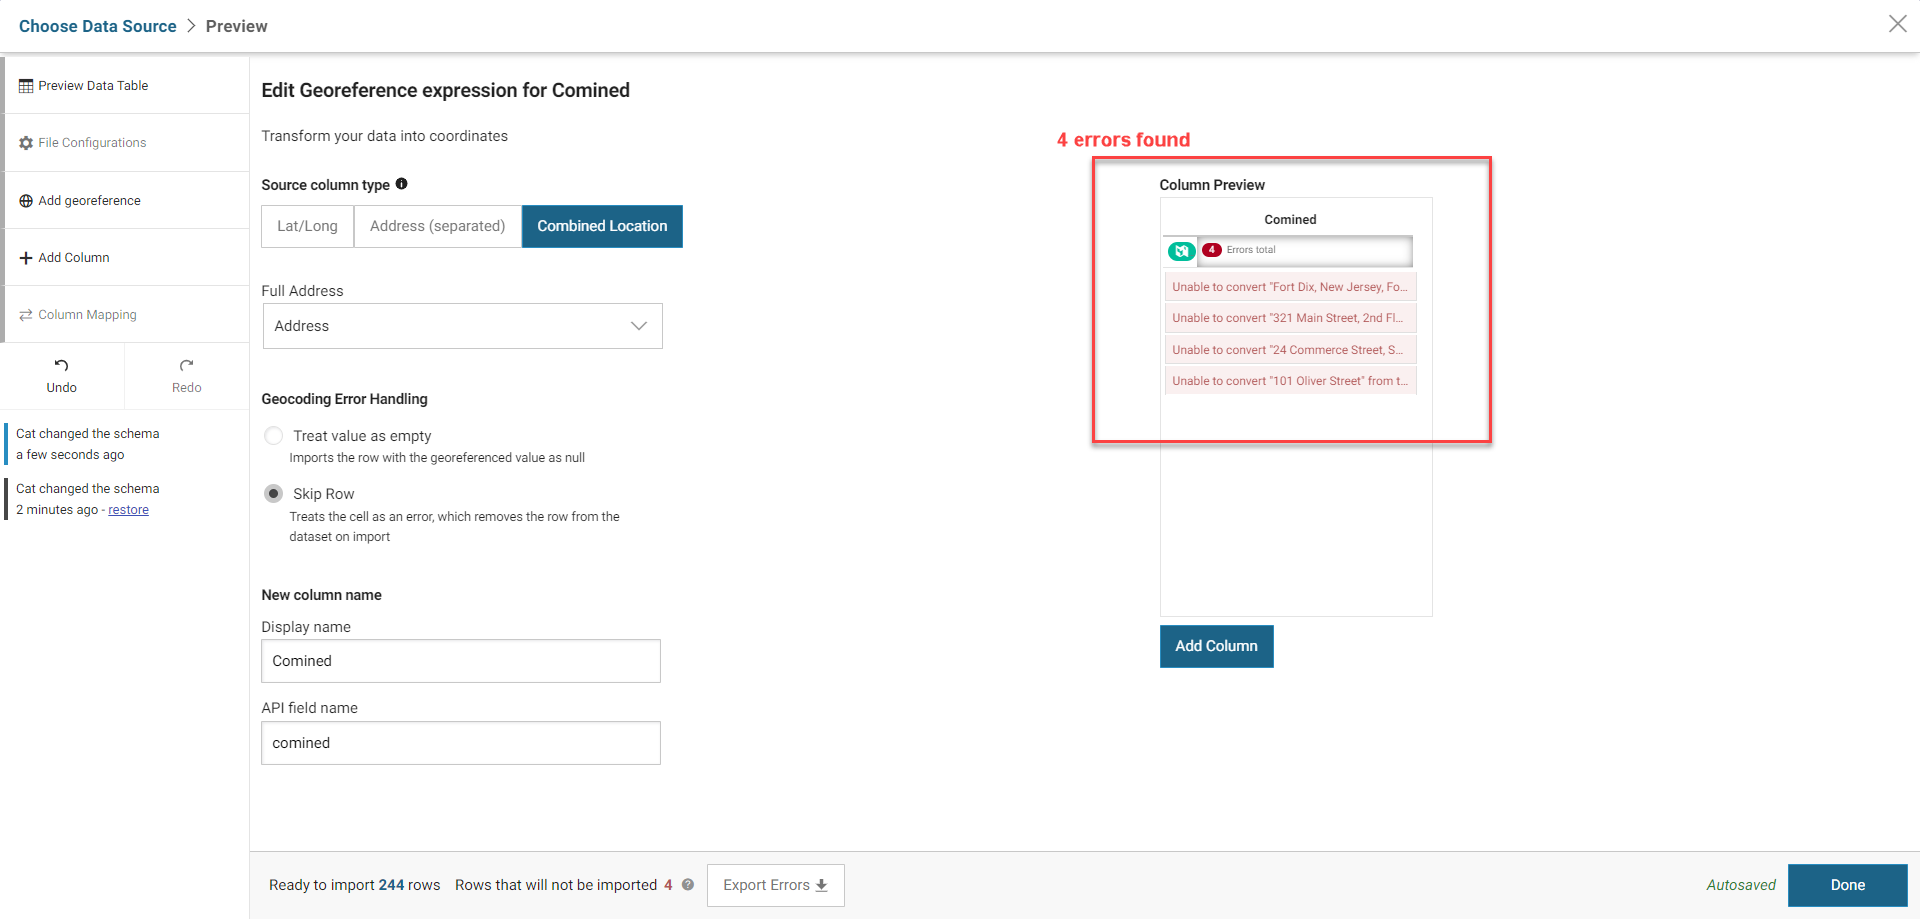Viewport: 1920px width, 919px height.
Task: Click Choose Data Source breadcrumb
Action: click(x=97, y=26)
